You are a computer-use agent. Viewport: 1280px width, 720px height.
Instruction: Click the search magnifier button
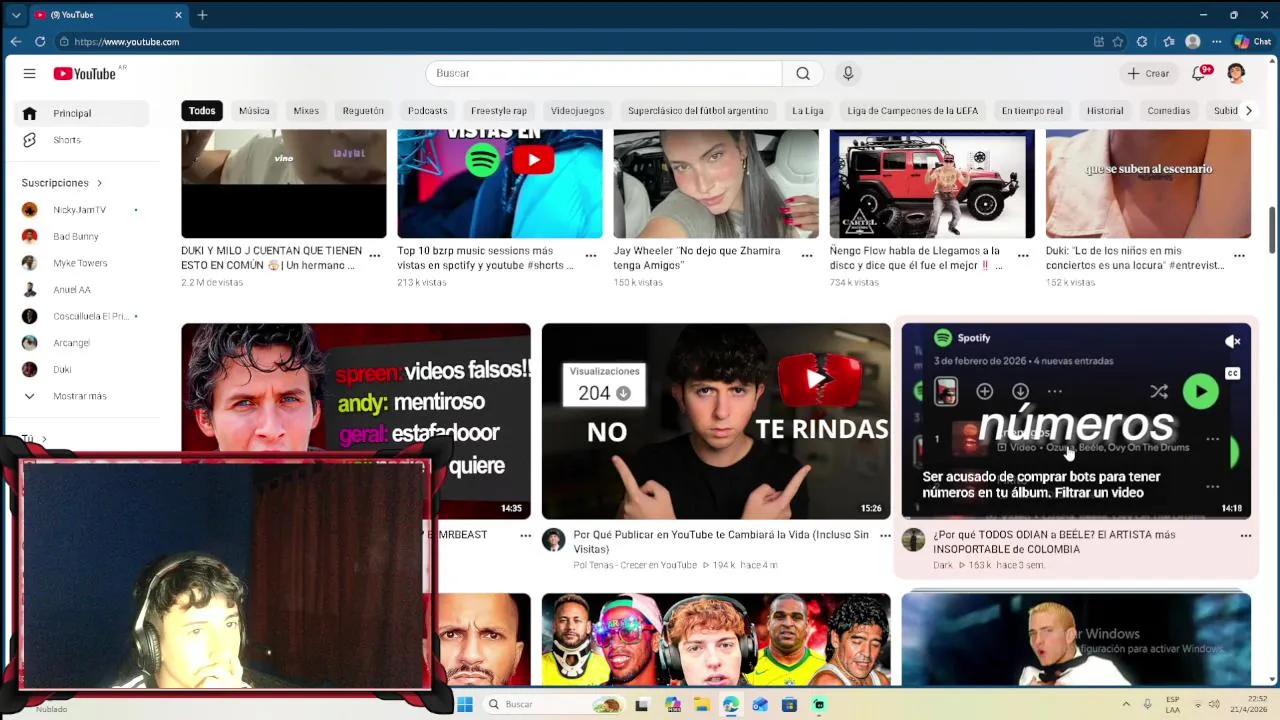tap(803, 73)
